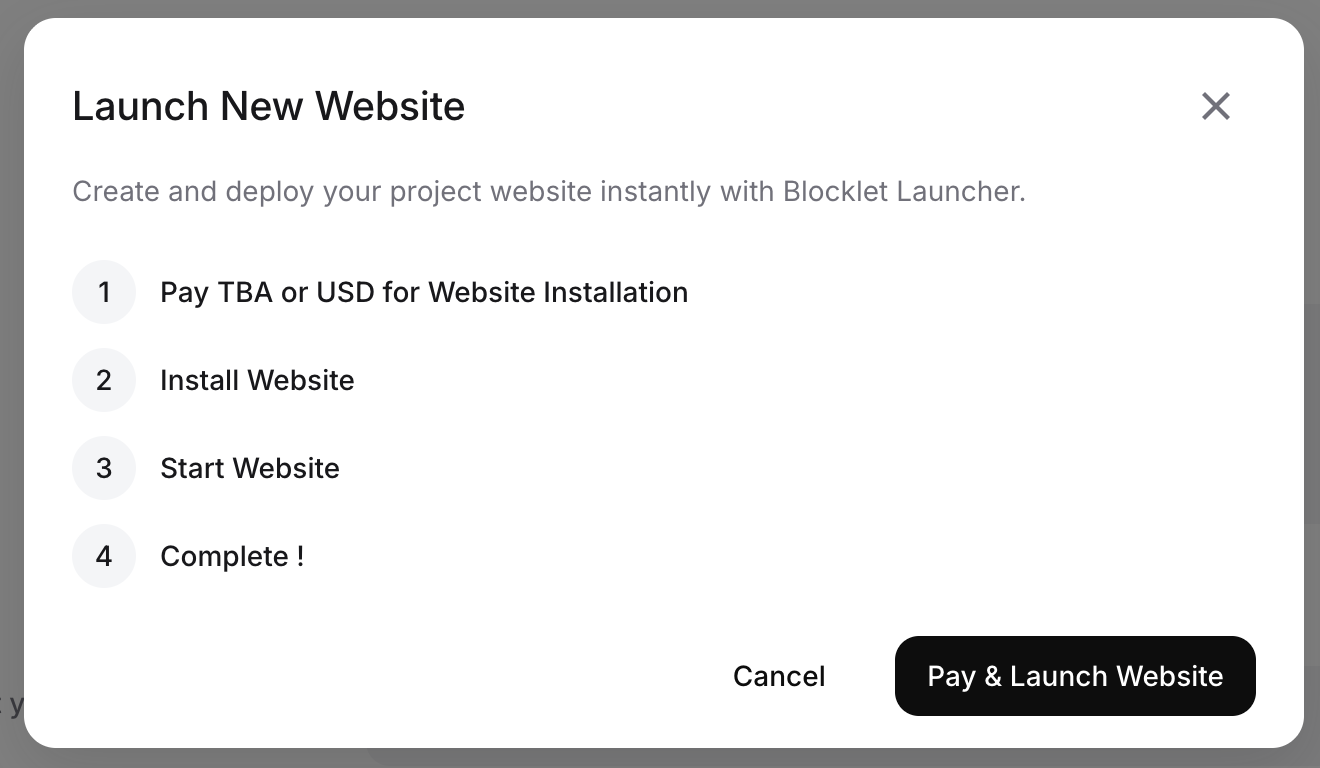
Task: Click the step 4 number circle
Action: 104,556
